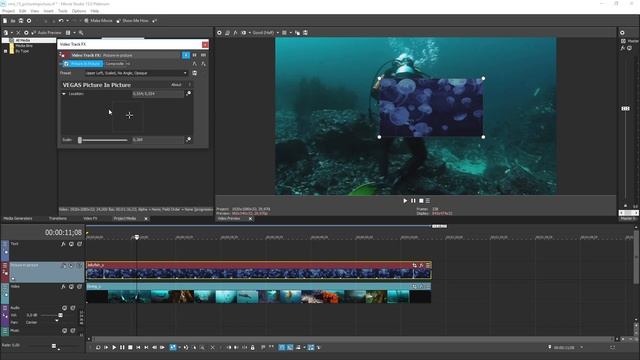Toggle Auto Preview in Project Media
The image size is (640, 360).
[x=46, y=33]
